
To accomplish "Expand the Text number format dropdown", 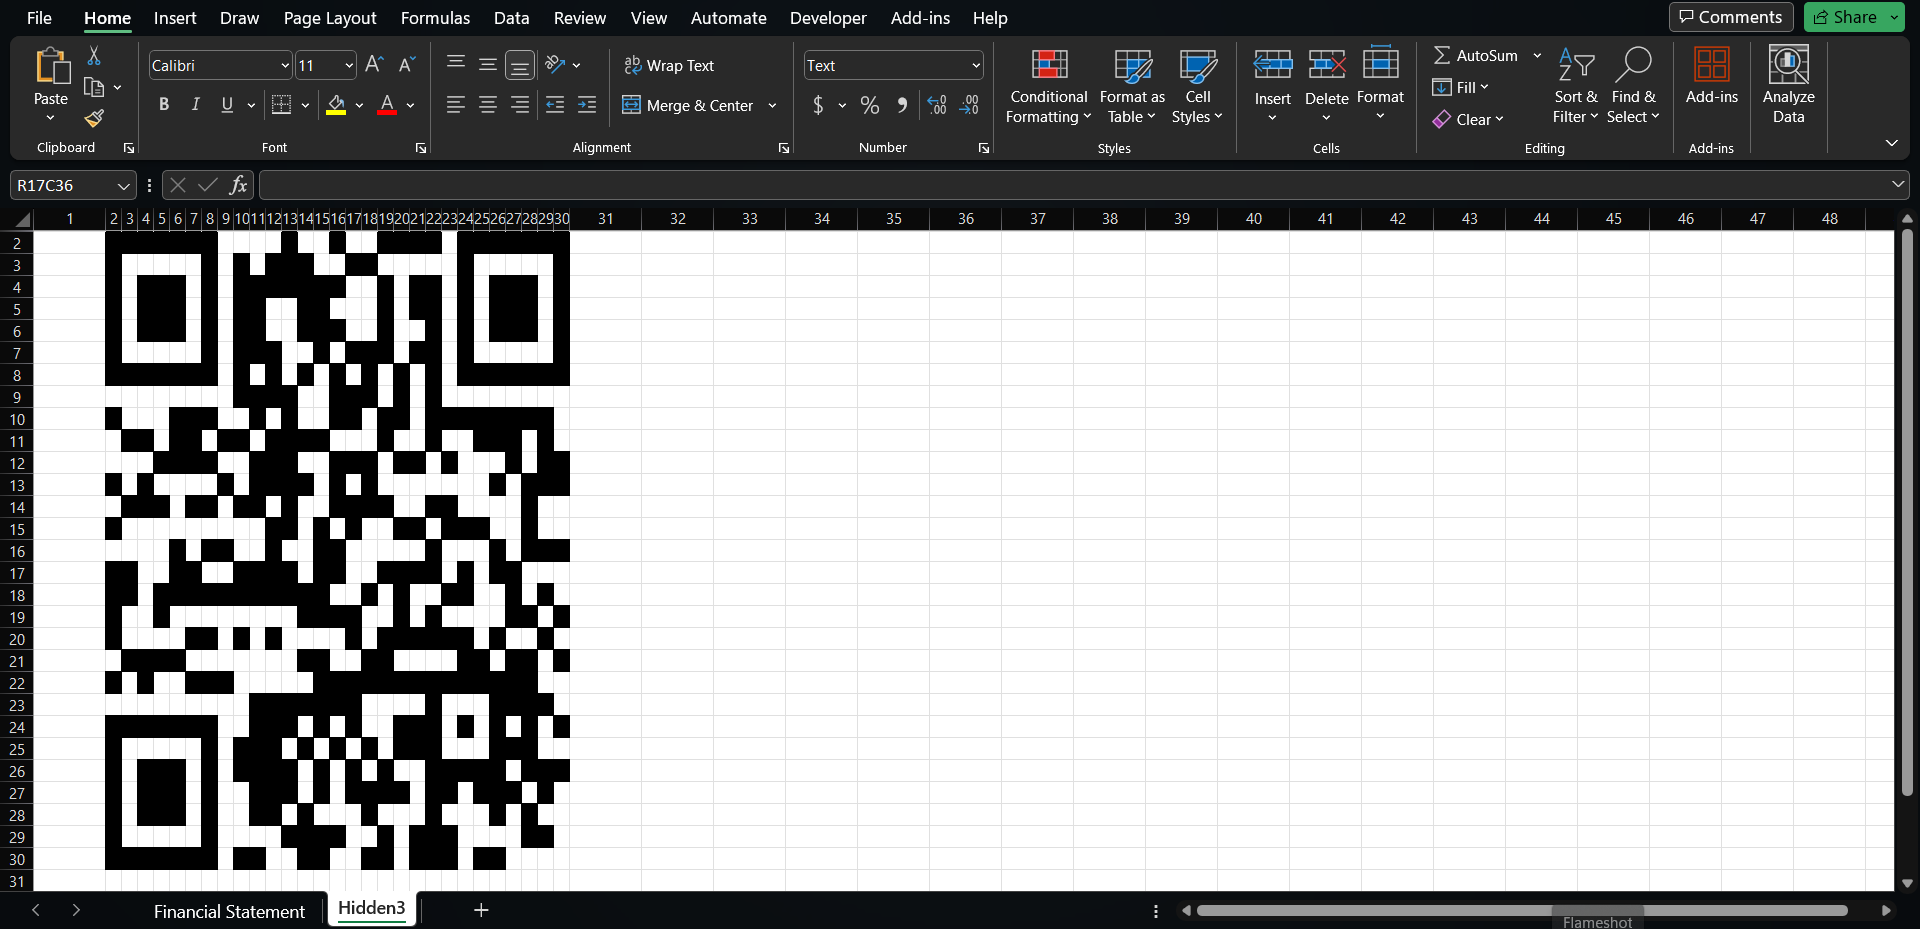I will tap(975, 66).
